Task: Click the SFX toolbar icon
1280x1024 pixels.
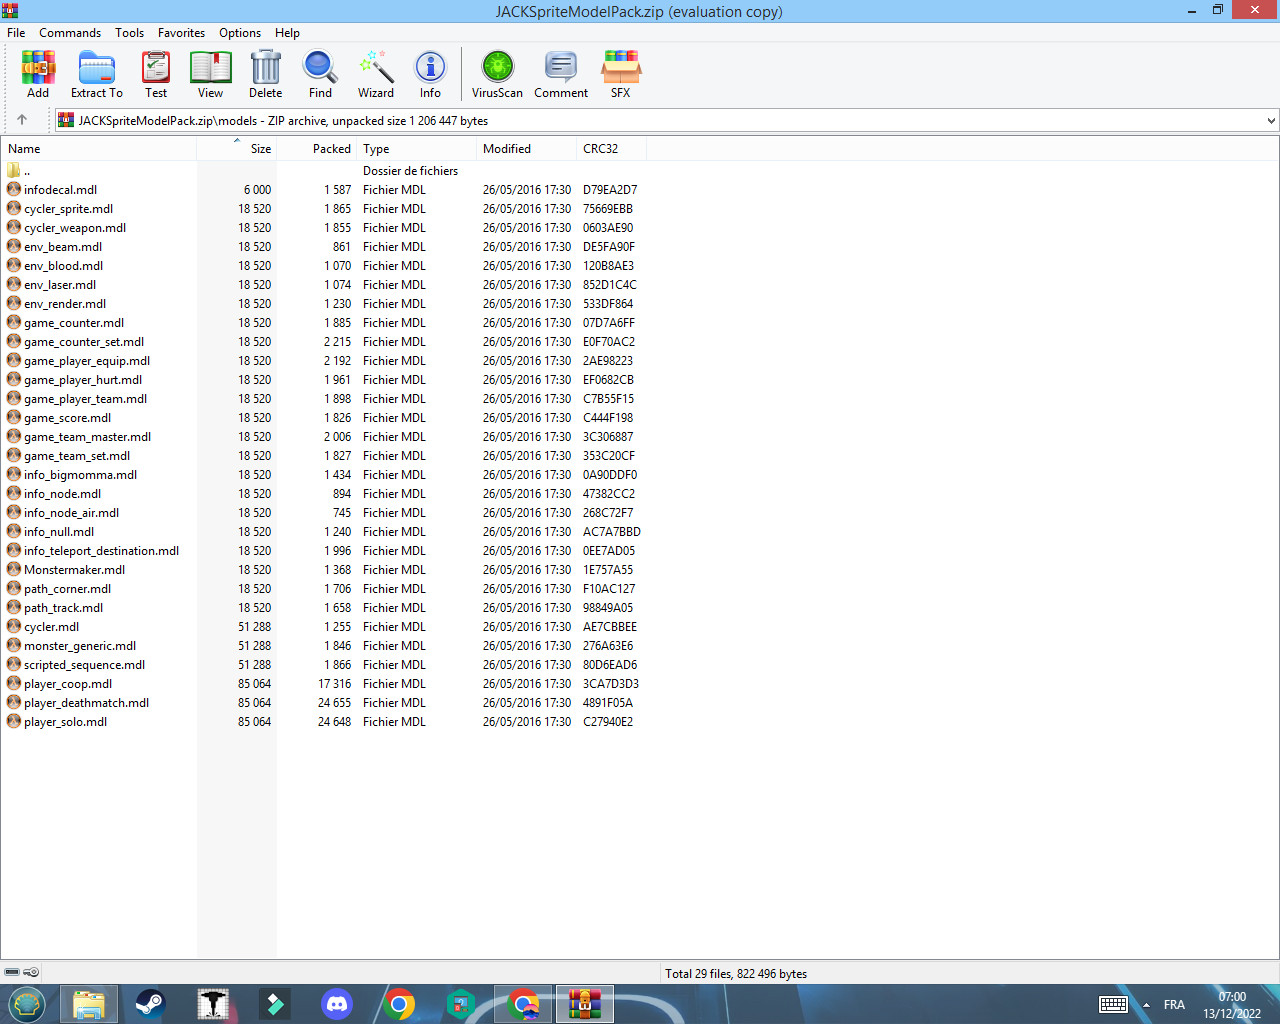Action: click(x=620, y=74)
